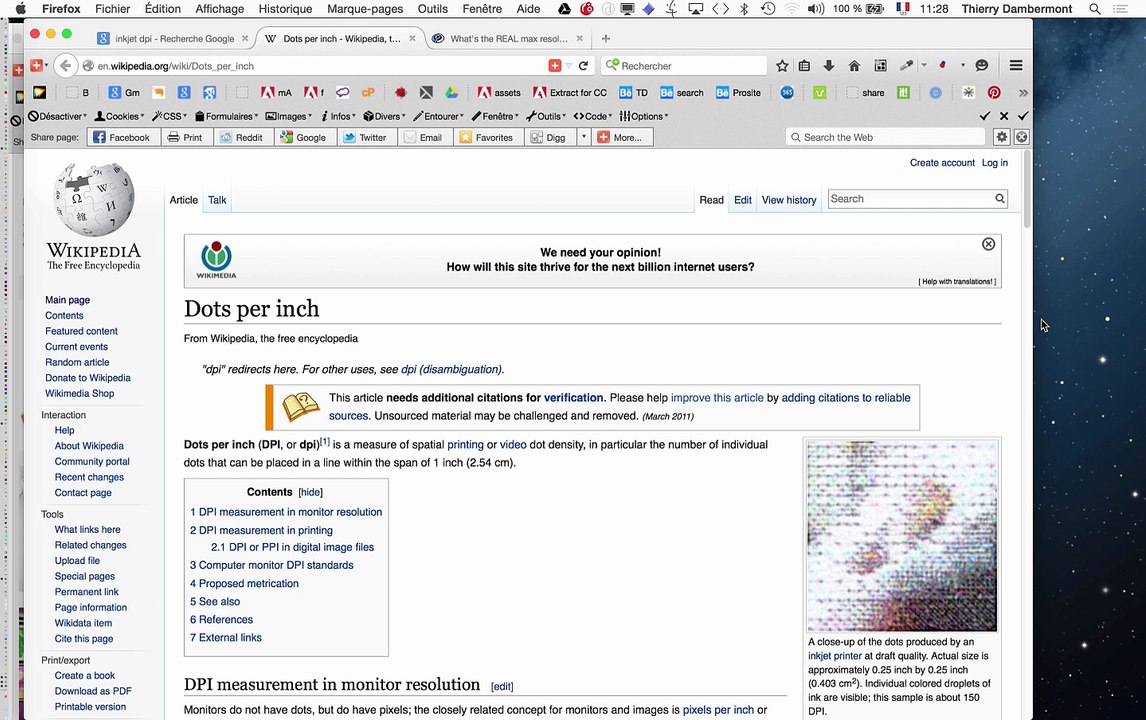The width and height of the screenshot is (1146, 720).
Task: Share page to Reddit
Action: (243, 137)
